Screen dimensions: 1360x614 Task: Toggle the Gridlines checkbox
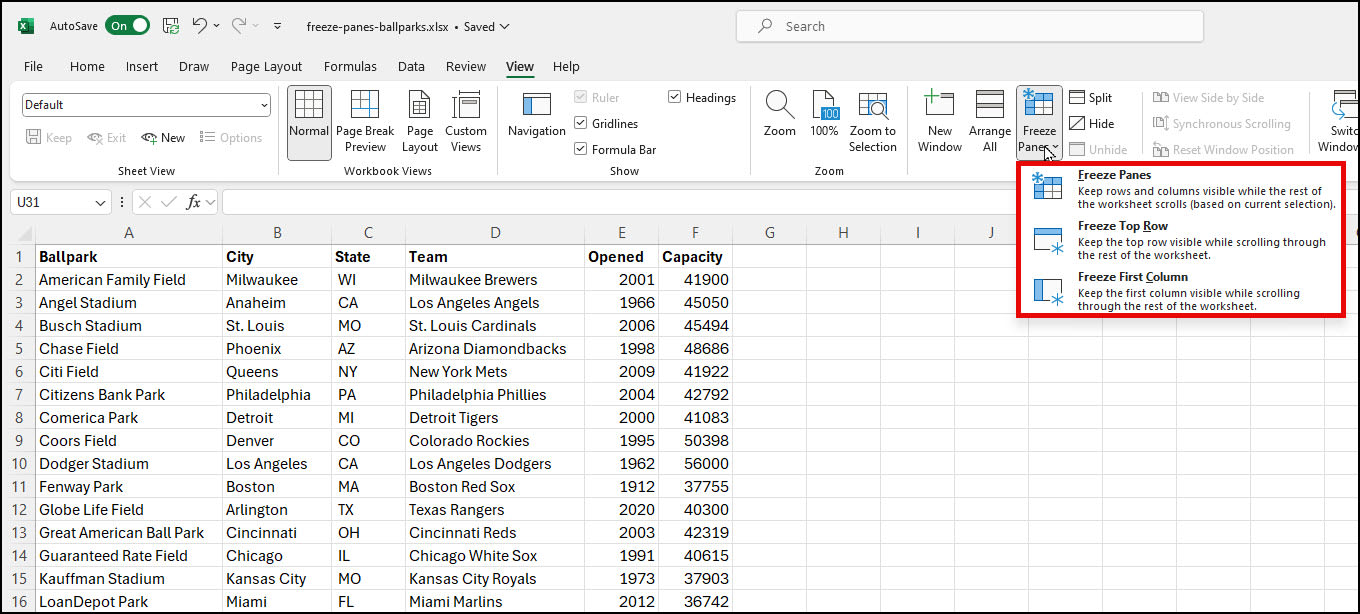click(x=580, y=123)
